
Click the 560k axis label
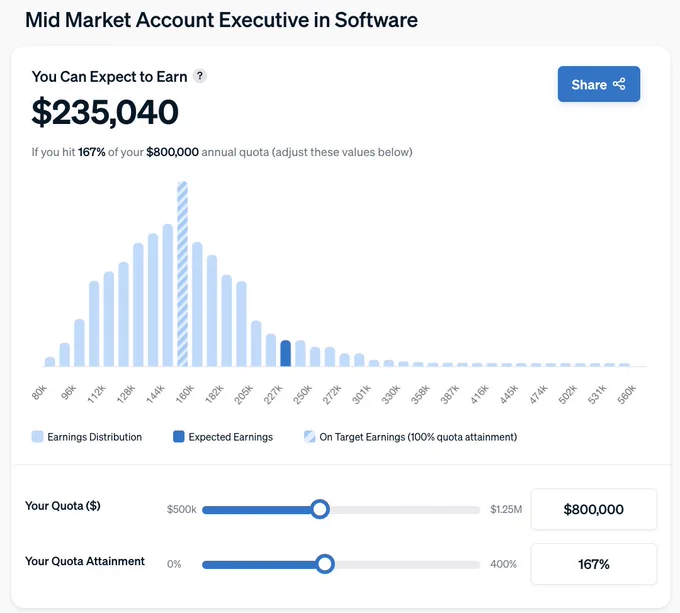(626, 395)
